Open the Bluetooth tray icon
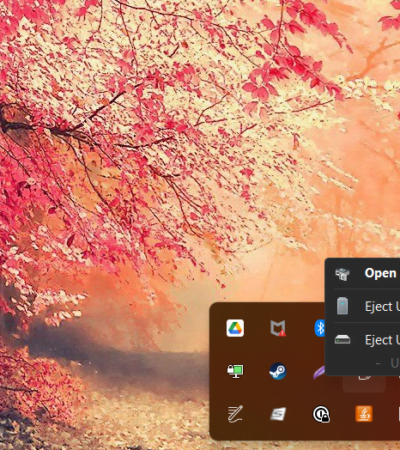This screenshot has width=400, height=450. pyautogui.click(x=319, y=328)
